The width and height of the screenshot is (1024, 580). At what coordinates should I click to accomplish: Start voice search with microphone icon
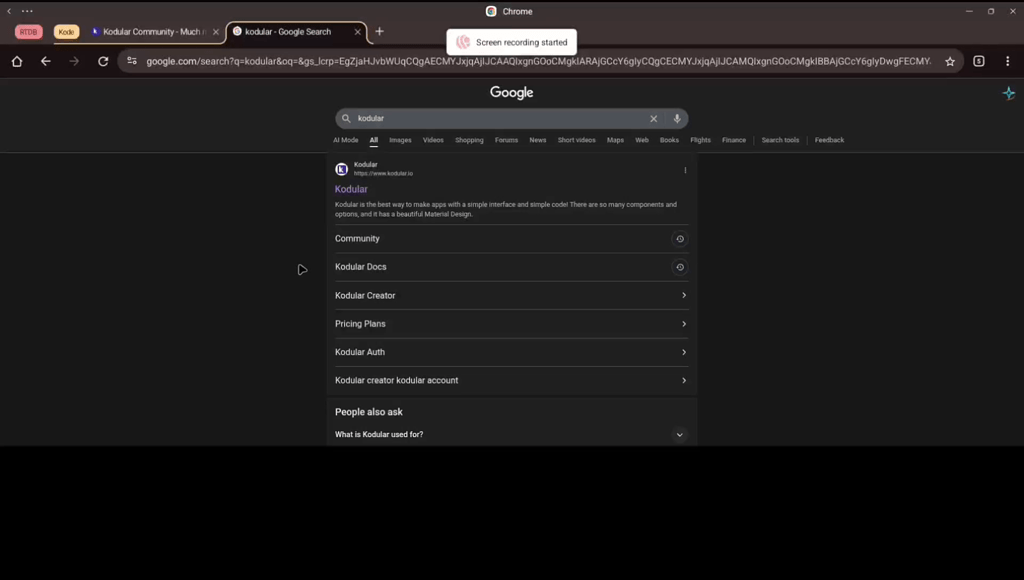(677, 118)
